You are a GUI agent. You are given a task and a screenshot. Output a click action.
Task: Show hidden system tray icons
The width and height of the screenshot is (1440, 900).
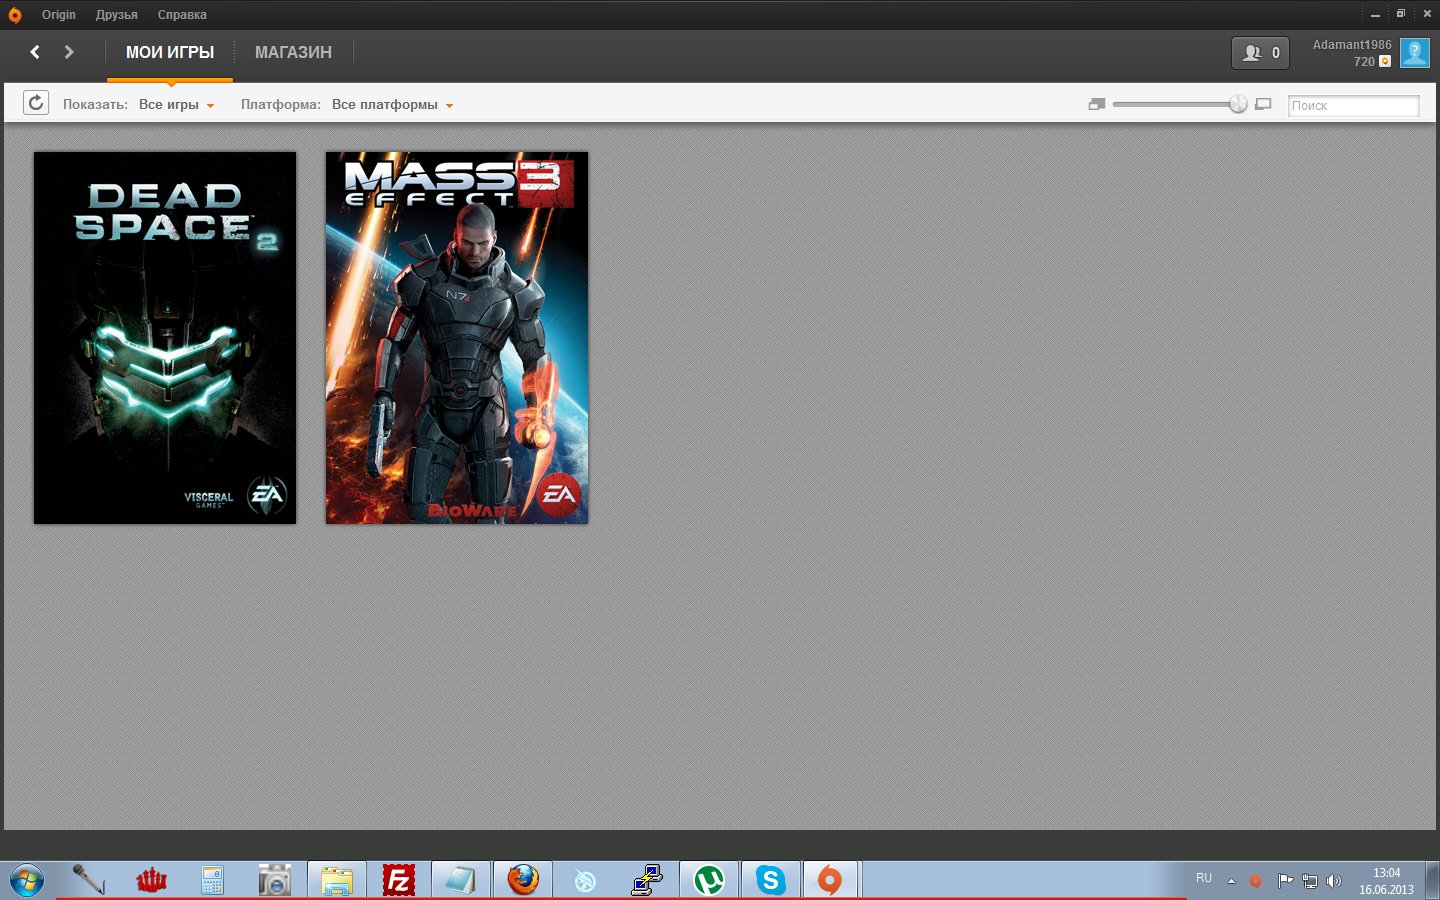[x=1231, y=881]
